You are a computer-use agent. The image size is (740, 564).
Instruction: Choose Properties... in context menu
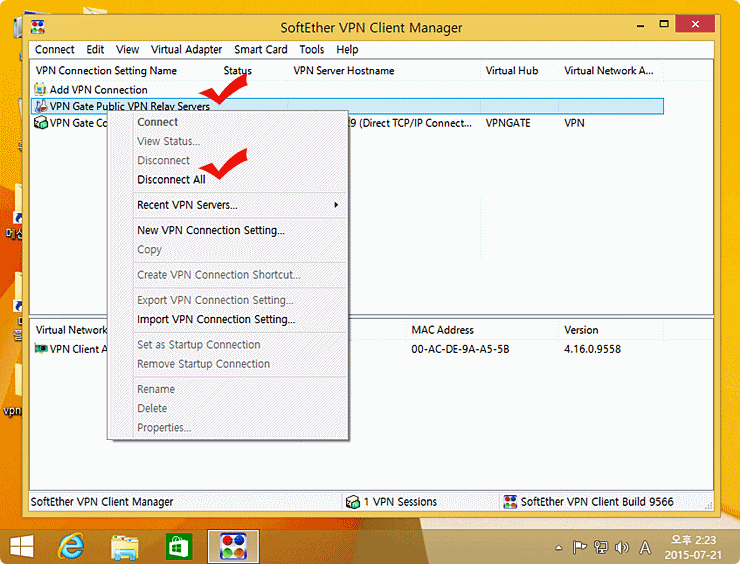(228, 428)
